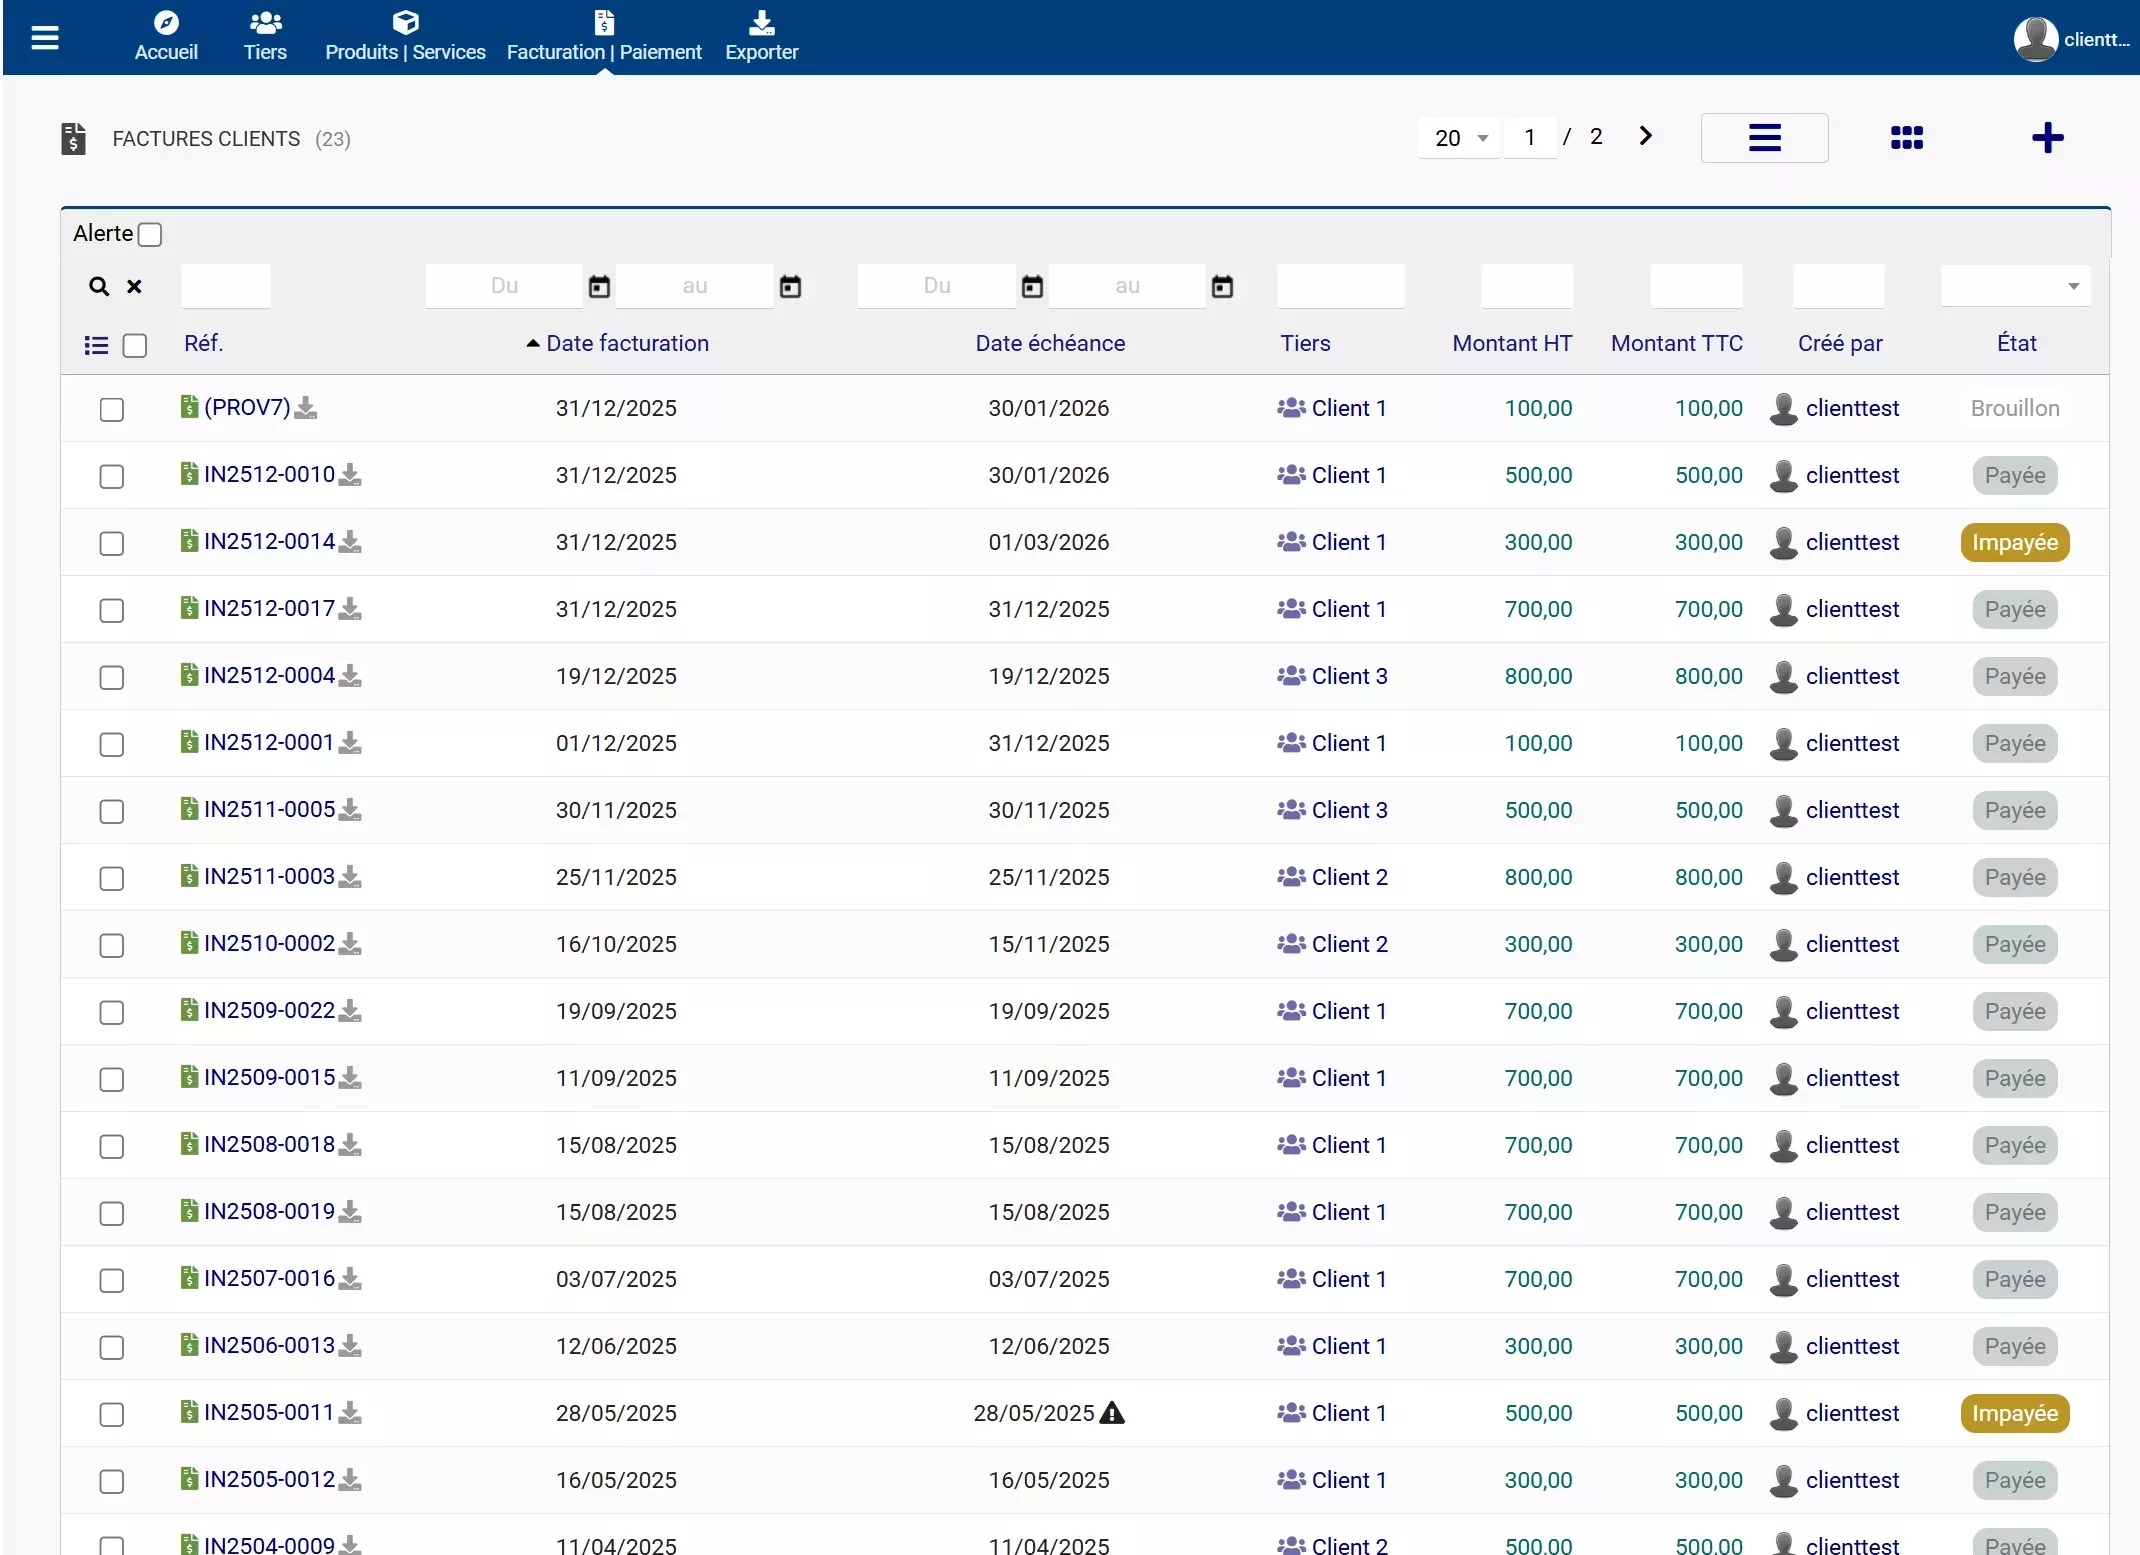Screen dimensions: 2140x1555
Task: Switch to kanban grid view
Action: [1906, 138]
